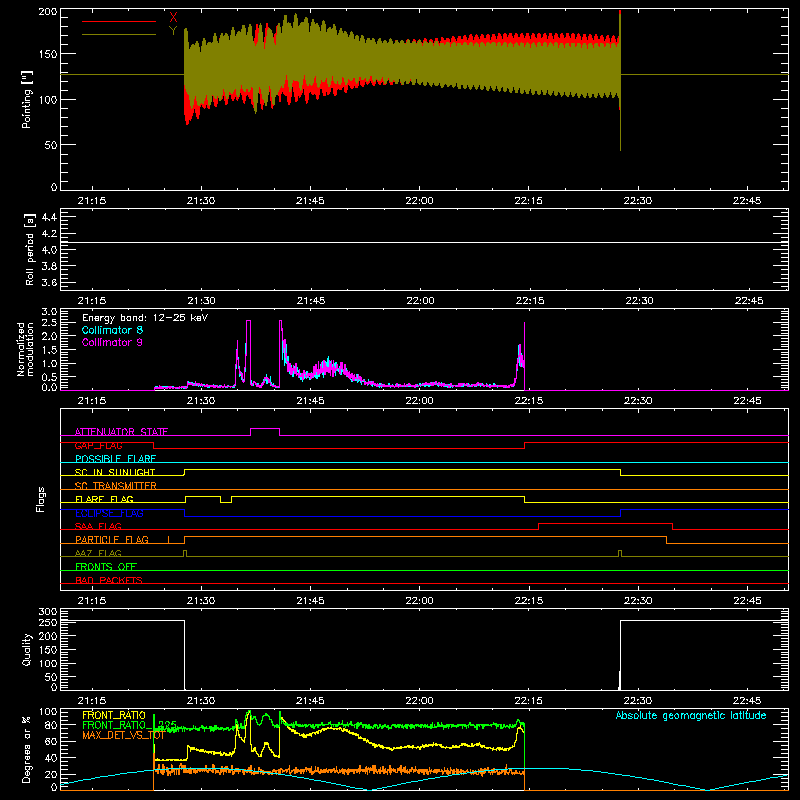Click the ECLIPSE_FLAG label
This screenshot has height=800, width=800.
[x=109, y=513]
